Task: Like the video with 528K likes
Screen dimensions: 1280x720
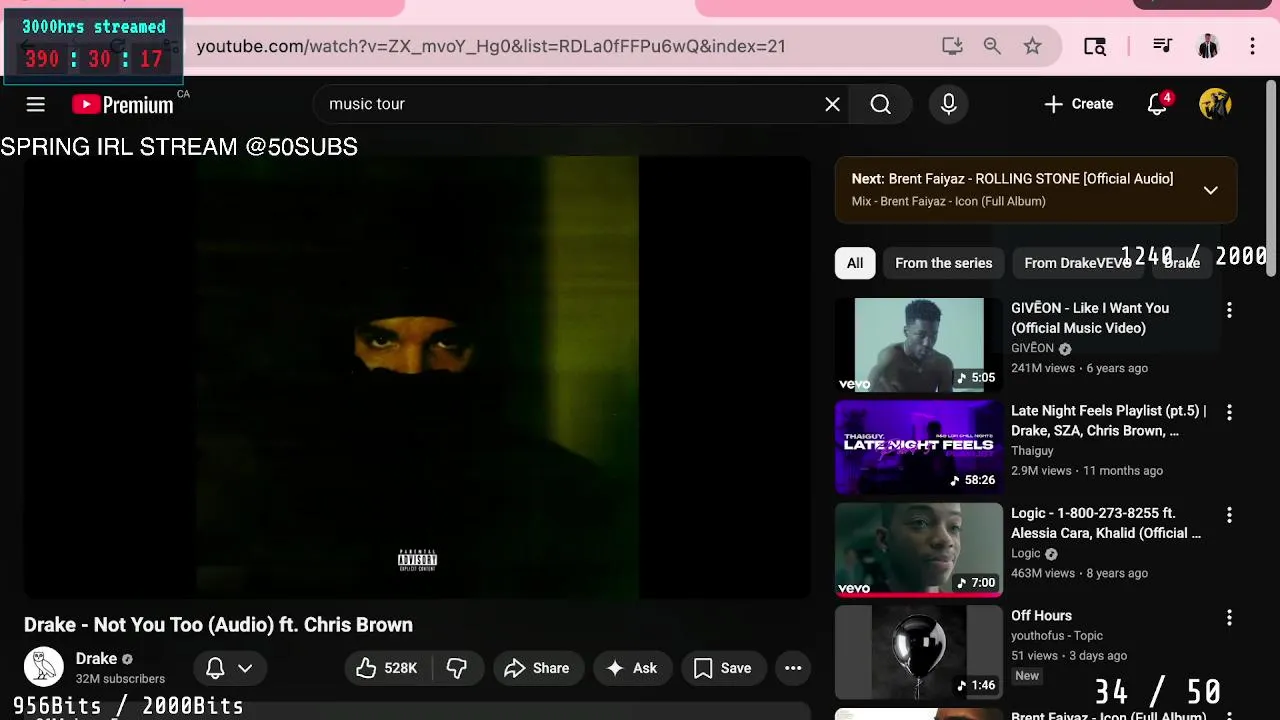Action: coord(386,668)
